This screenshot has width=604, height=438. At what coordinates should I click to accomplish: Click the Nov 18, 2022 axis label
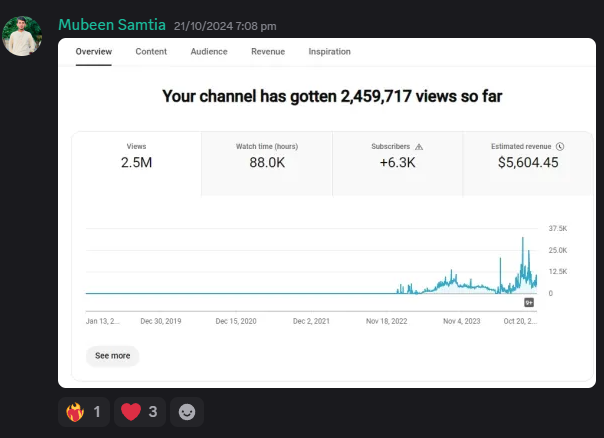click(386, 321)
